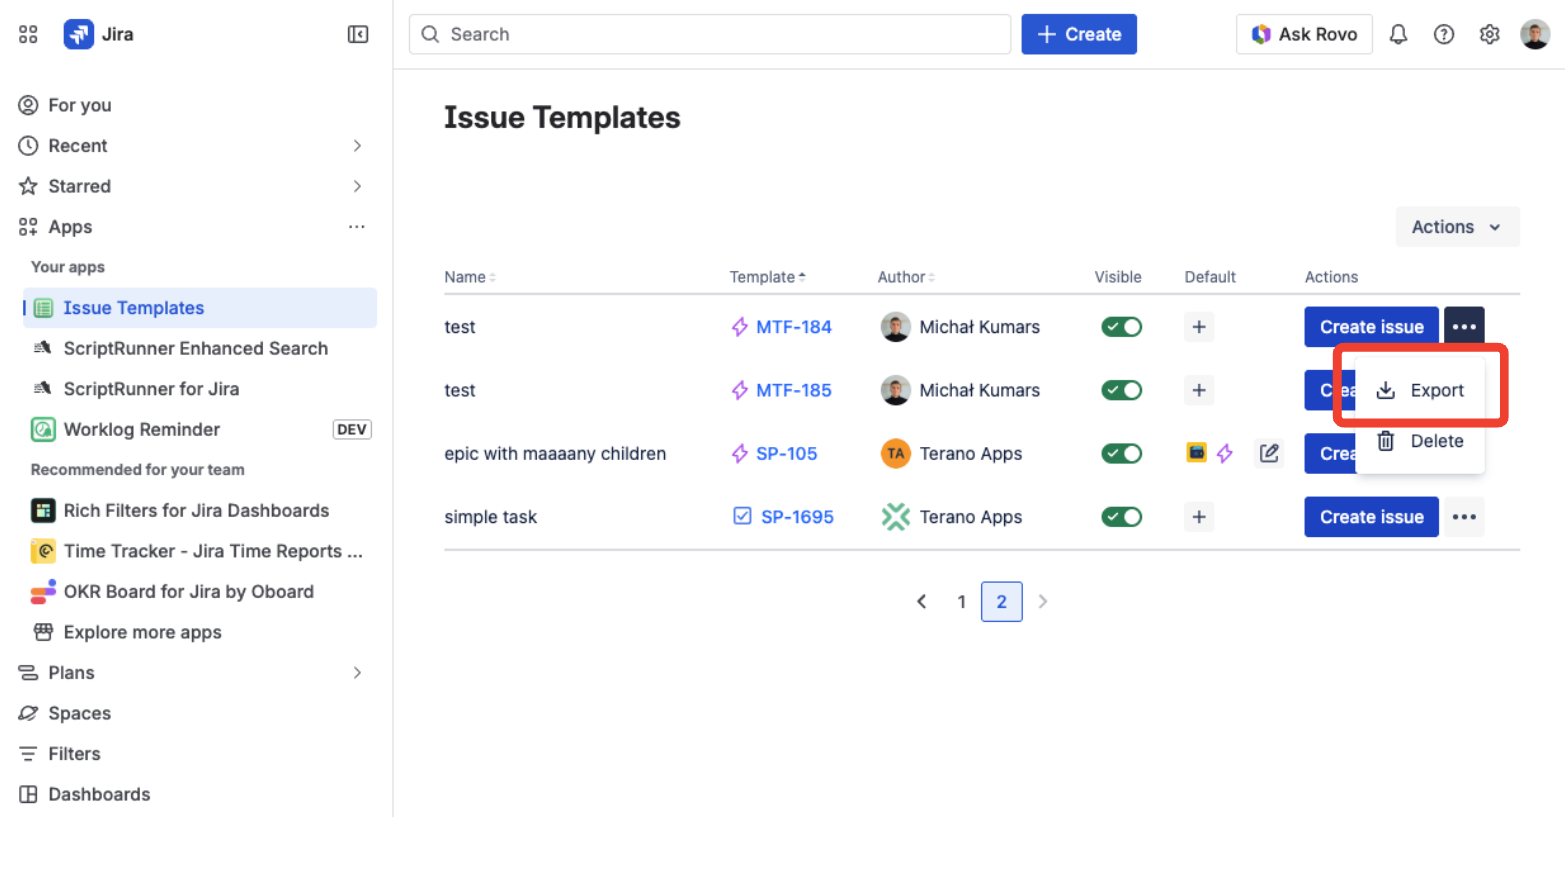The image size is (1565, 878).
Task: Open the help question mark icon
Action: point(1444,34)
